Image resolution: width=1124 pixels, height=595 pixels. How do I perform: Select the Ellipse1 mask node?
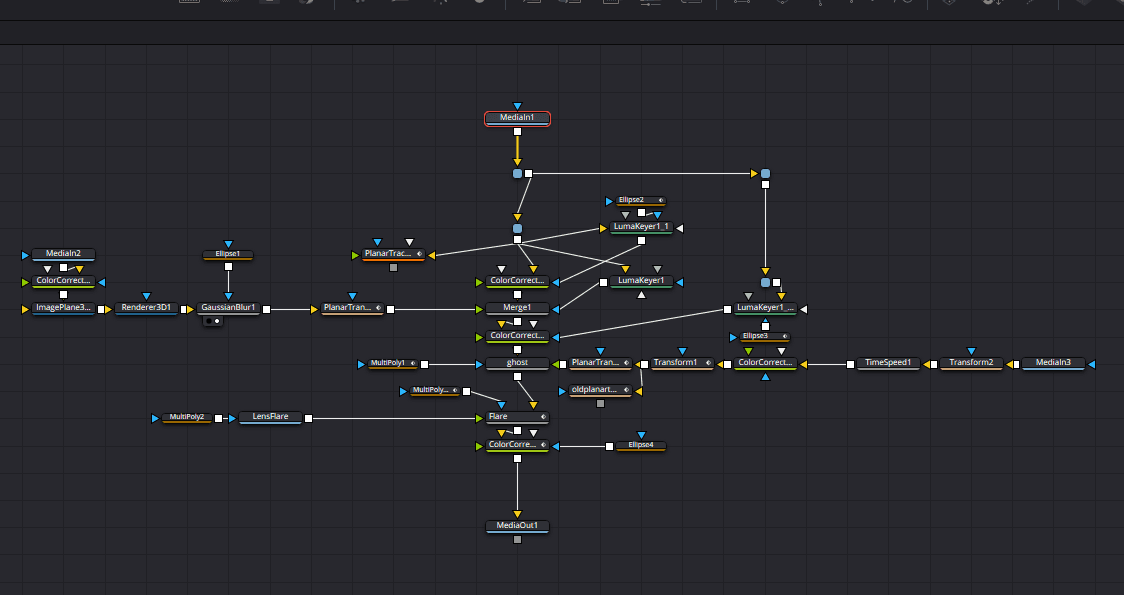click(x=228, y=254)
